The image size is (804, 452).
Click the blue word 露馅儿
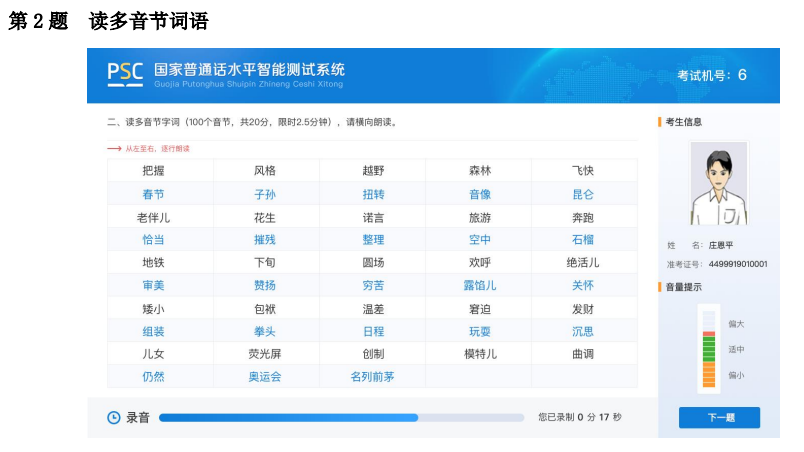(480, 285)
